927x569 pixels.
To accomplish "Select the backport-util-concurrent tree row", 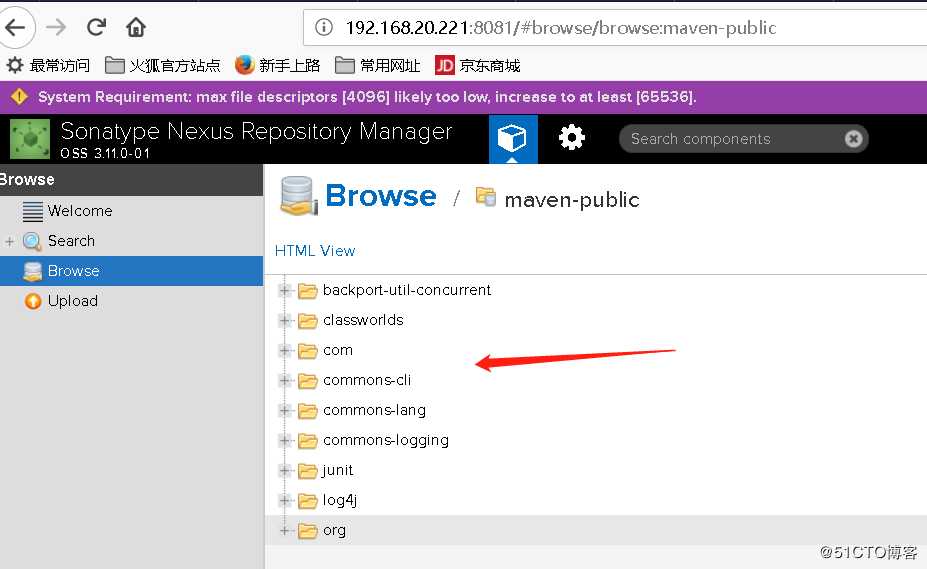I will (x=596, y=290).
